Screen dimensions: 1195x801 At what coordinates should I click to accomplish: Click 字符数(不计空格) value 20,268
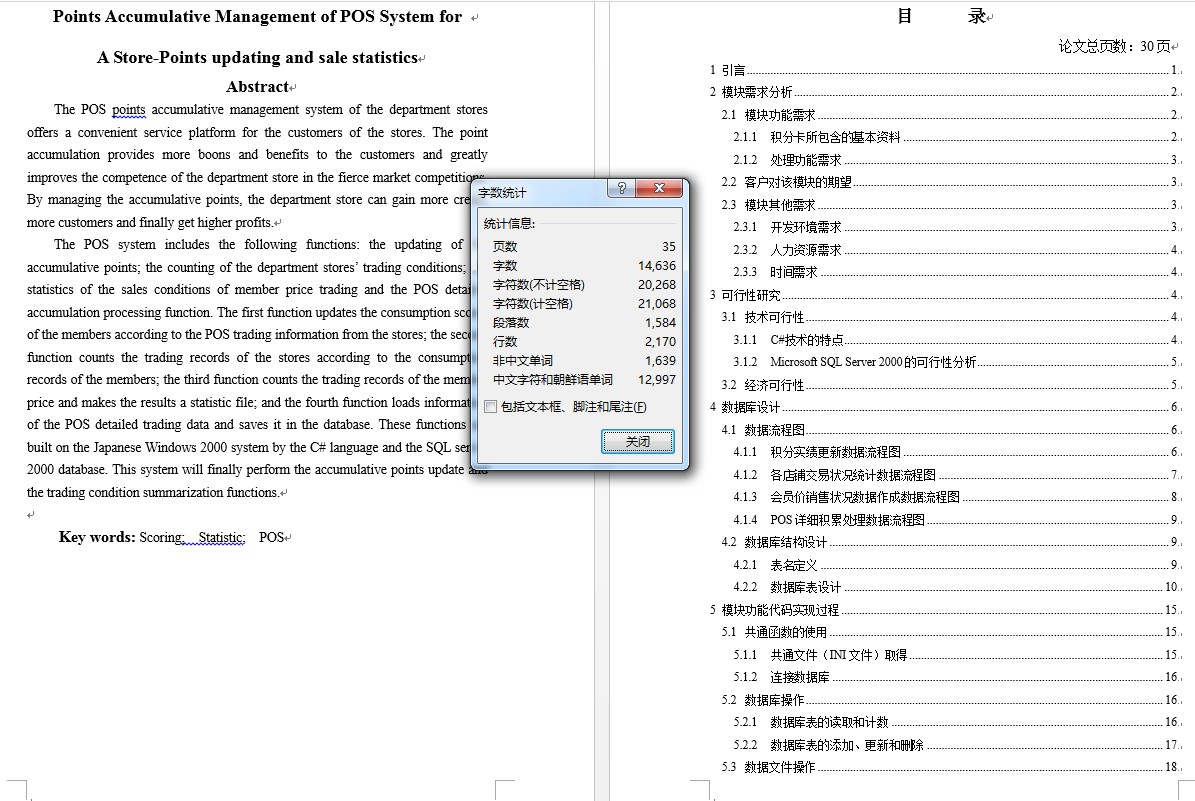point(657,284)
